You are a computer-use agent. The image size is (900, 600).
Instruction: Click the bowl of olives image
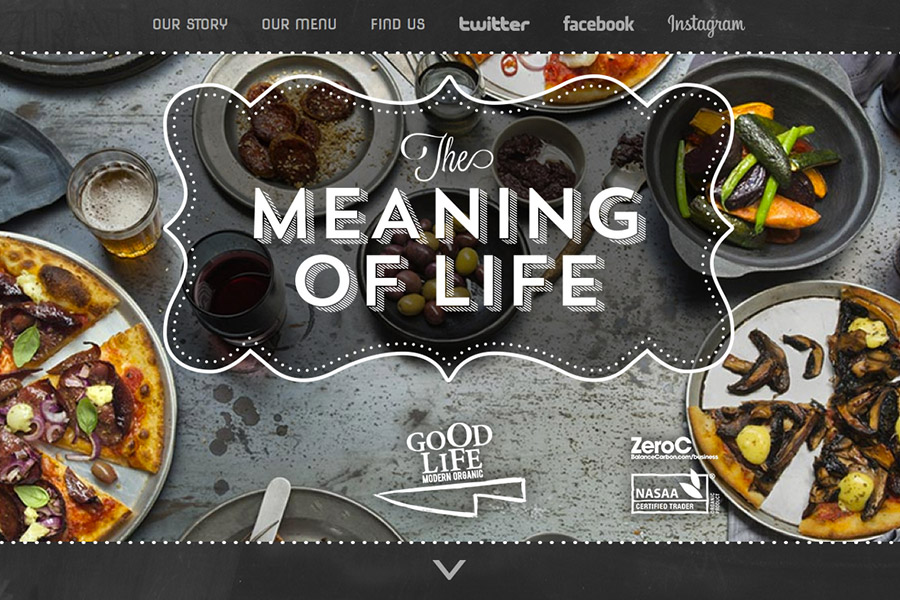pyautogui.click(x=439, y=267)
